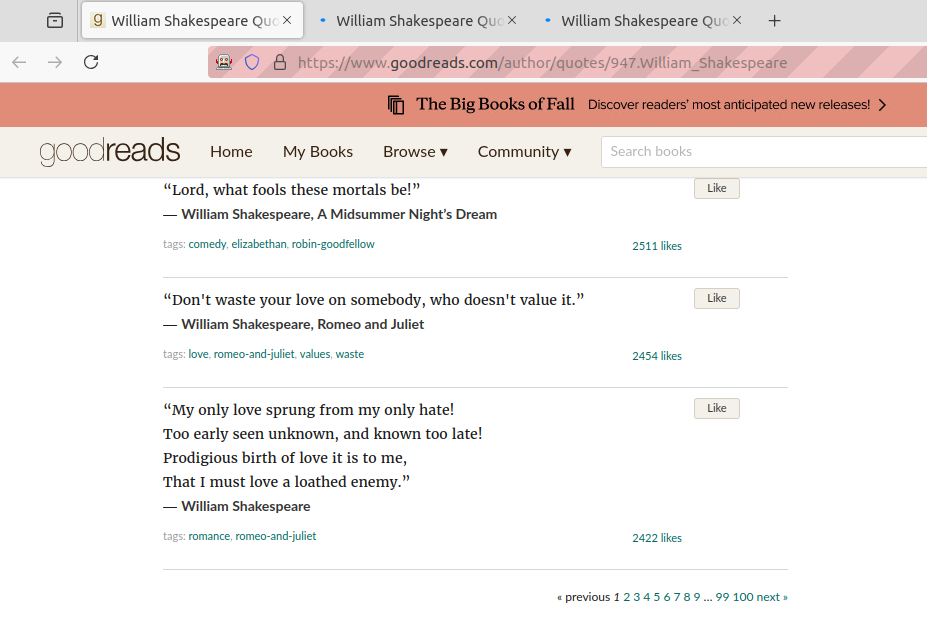This screenshot has height=623, width=927.
Task: Open the tracking protection shield icon
Action: pyautogui.click(x=252, y=62)
